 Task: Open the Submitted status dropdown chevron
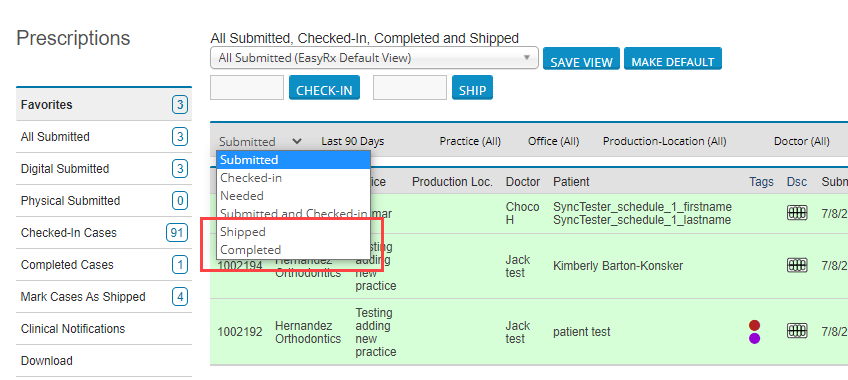297,142
